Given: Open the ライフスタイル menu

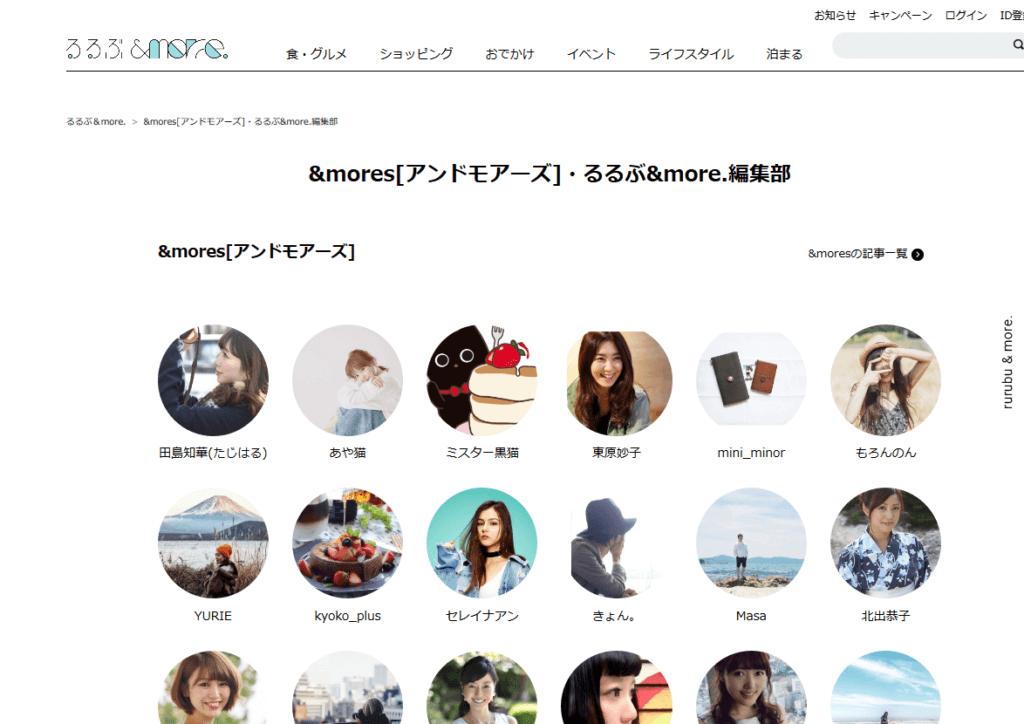Looking at the screenshot, I should pos(691,54).
